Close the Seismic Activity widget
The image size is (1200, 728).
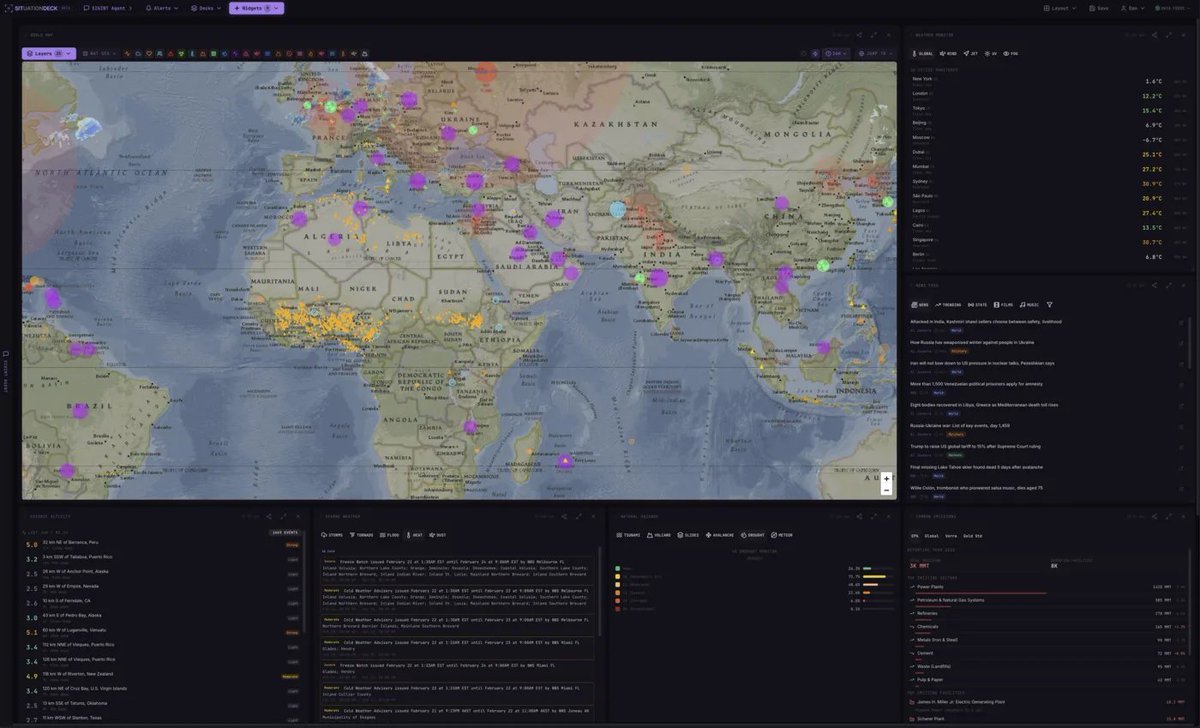pos(297,516)
